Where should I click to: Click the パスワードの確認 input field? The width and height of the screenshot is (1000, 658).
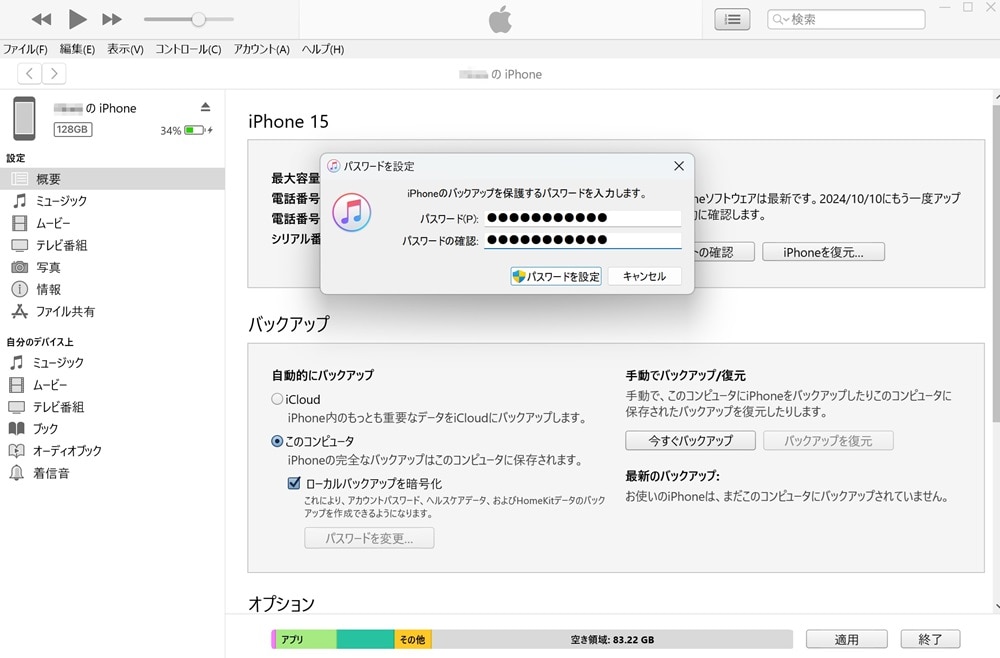click(x=582, y=240)
